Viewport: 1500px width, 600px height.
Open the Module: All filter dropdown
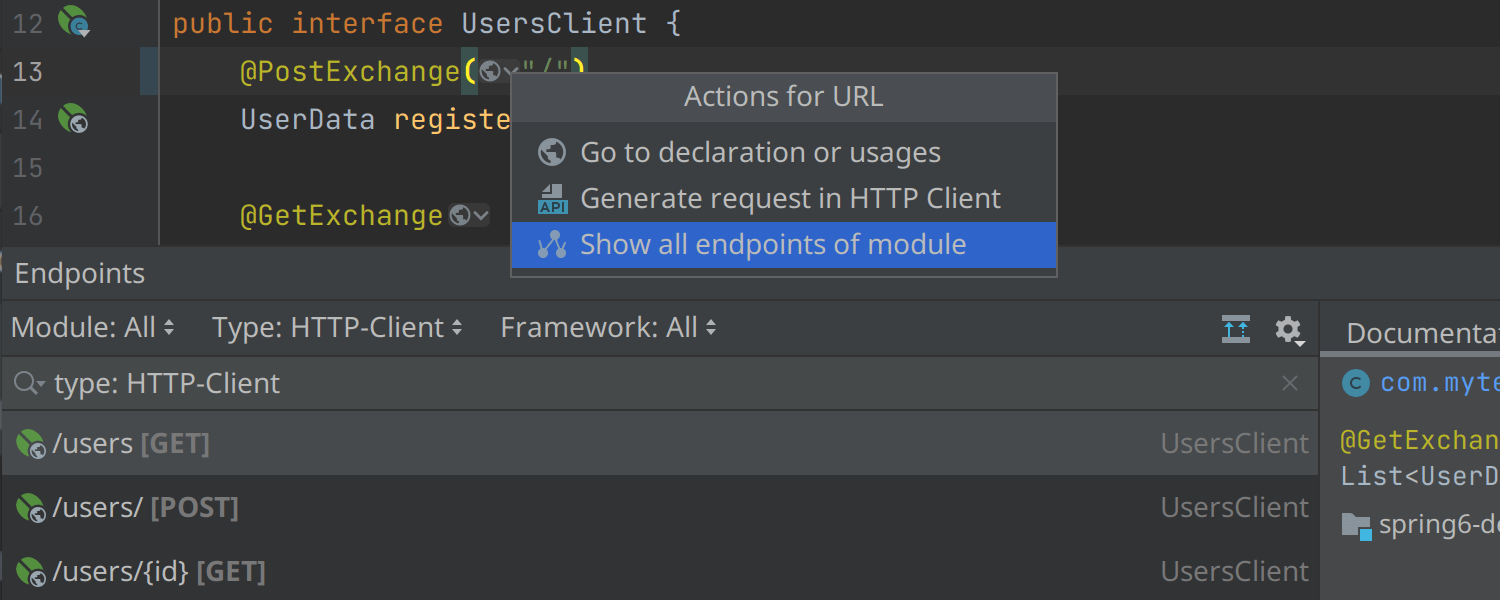(x=93, y=328)
